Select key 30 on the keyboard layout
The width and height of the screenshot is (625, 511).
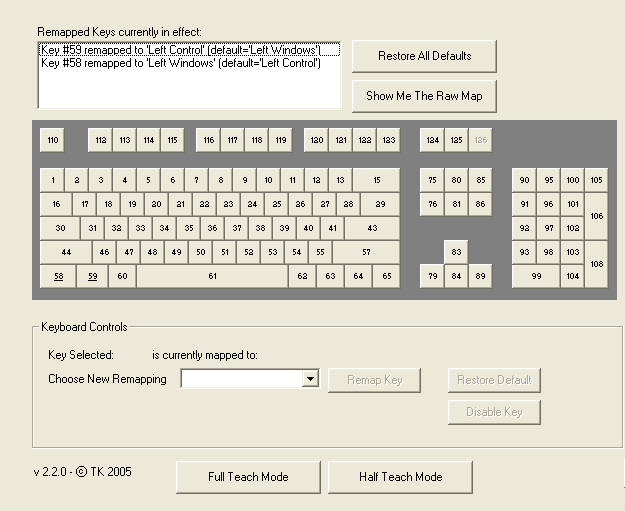click(x=60, y=228)
